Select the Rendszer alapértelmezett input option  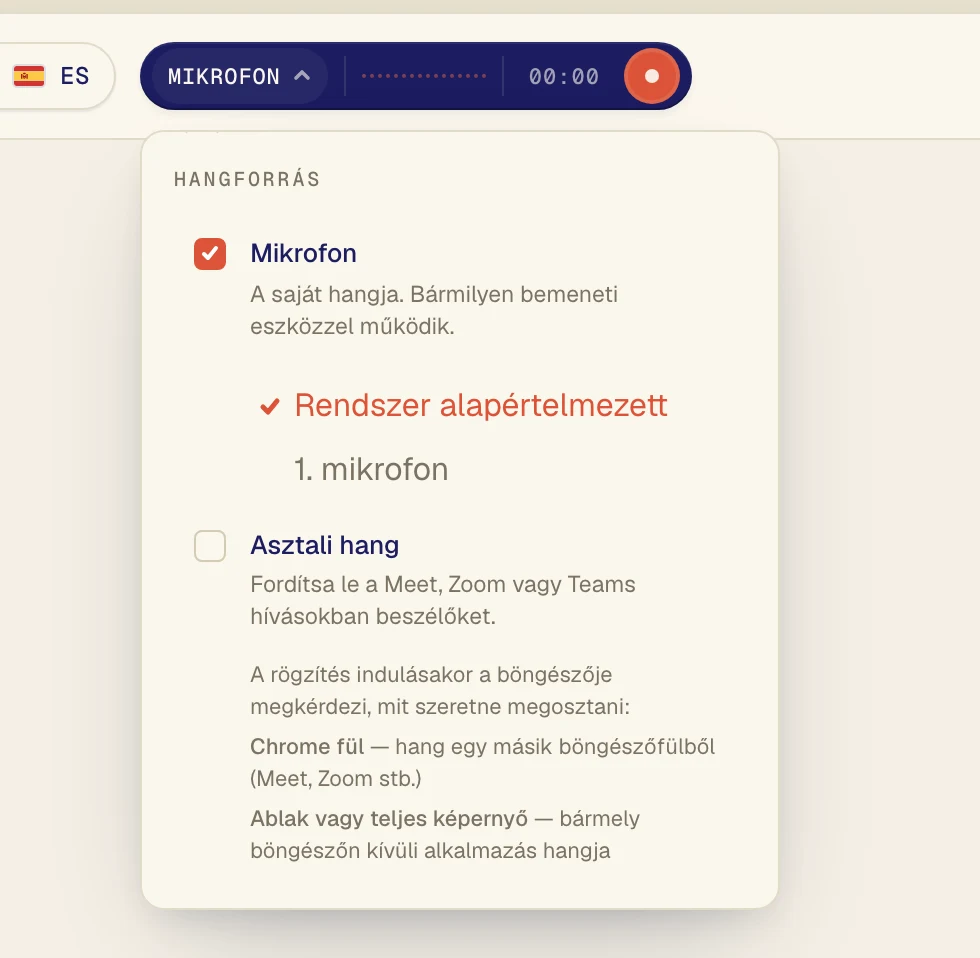pos(464,406)
